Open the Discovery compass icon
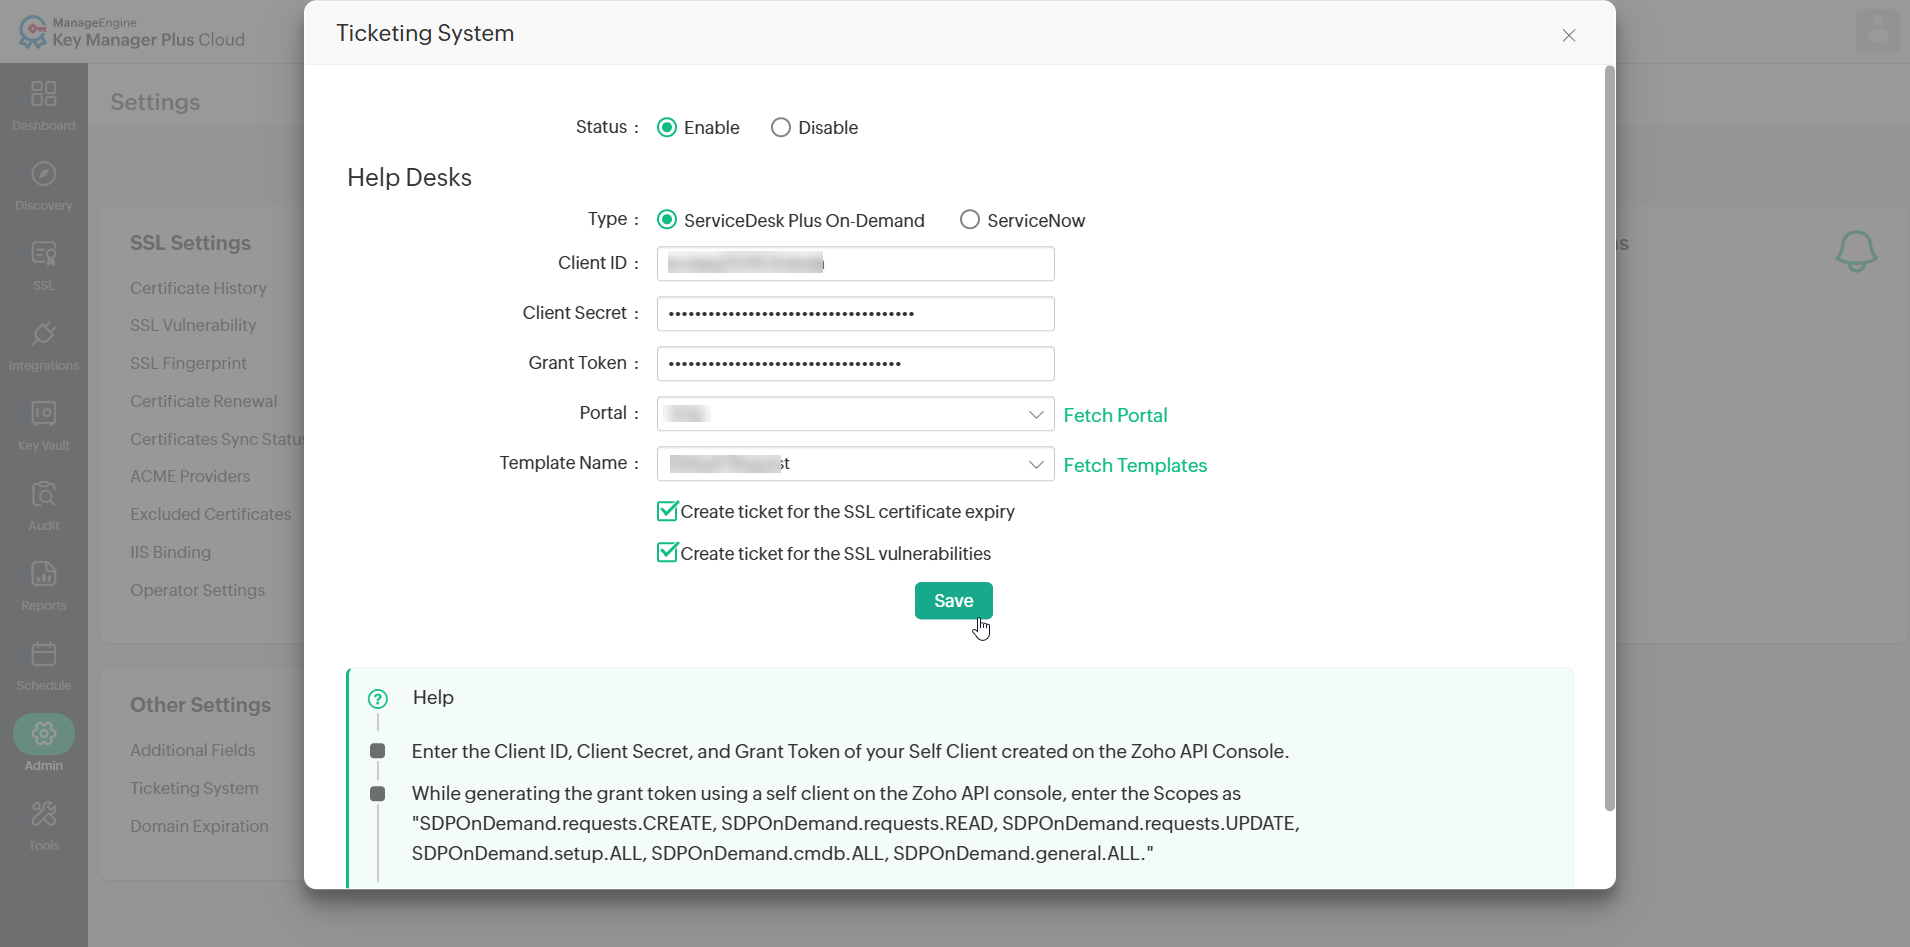This screenshot has width=1910, height=947. (x=43, y=174)
